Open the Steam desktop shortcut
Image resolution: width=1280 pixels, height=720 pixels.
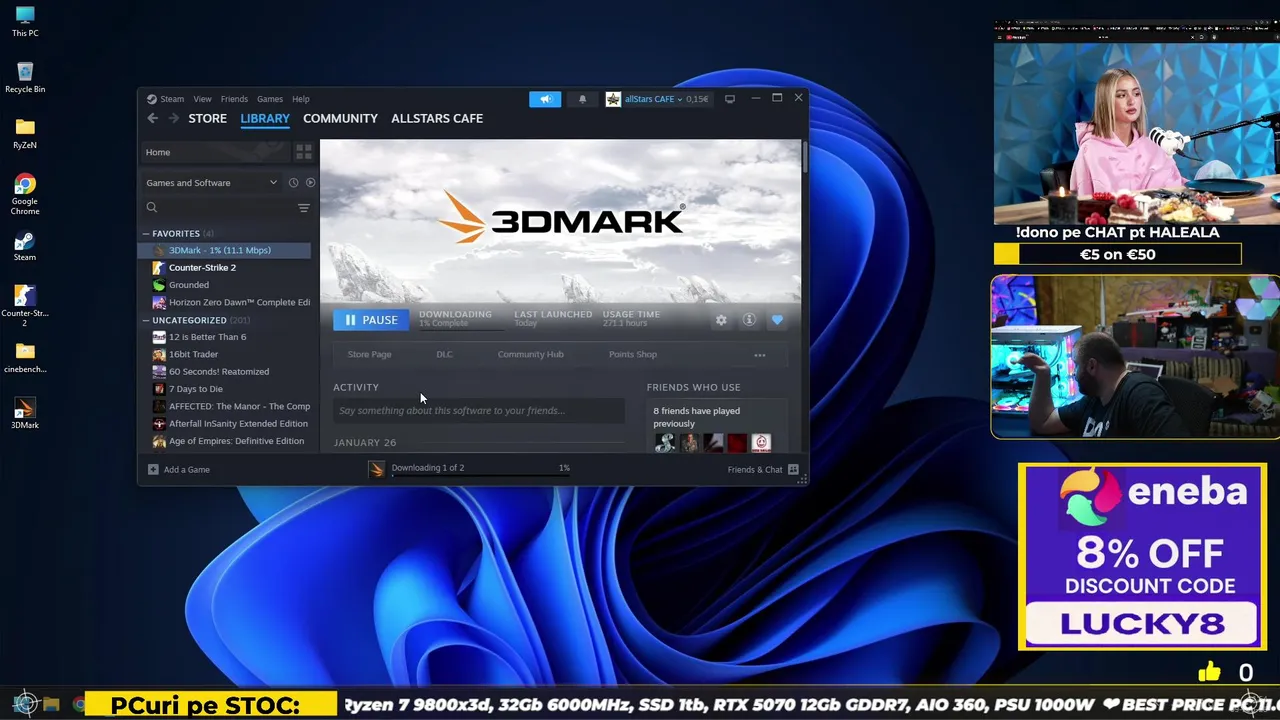click(x=25, y=247)
